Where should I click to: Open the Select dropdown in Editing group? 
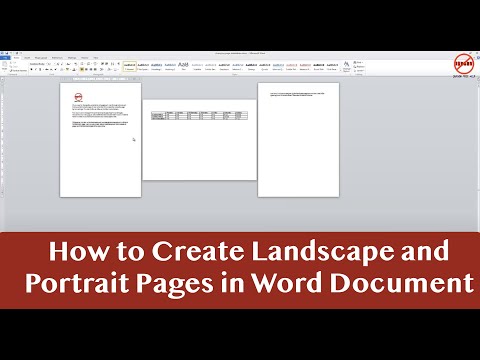click(x=359, y=71)
